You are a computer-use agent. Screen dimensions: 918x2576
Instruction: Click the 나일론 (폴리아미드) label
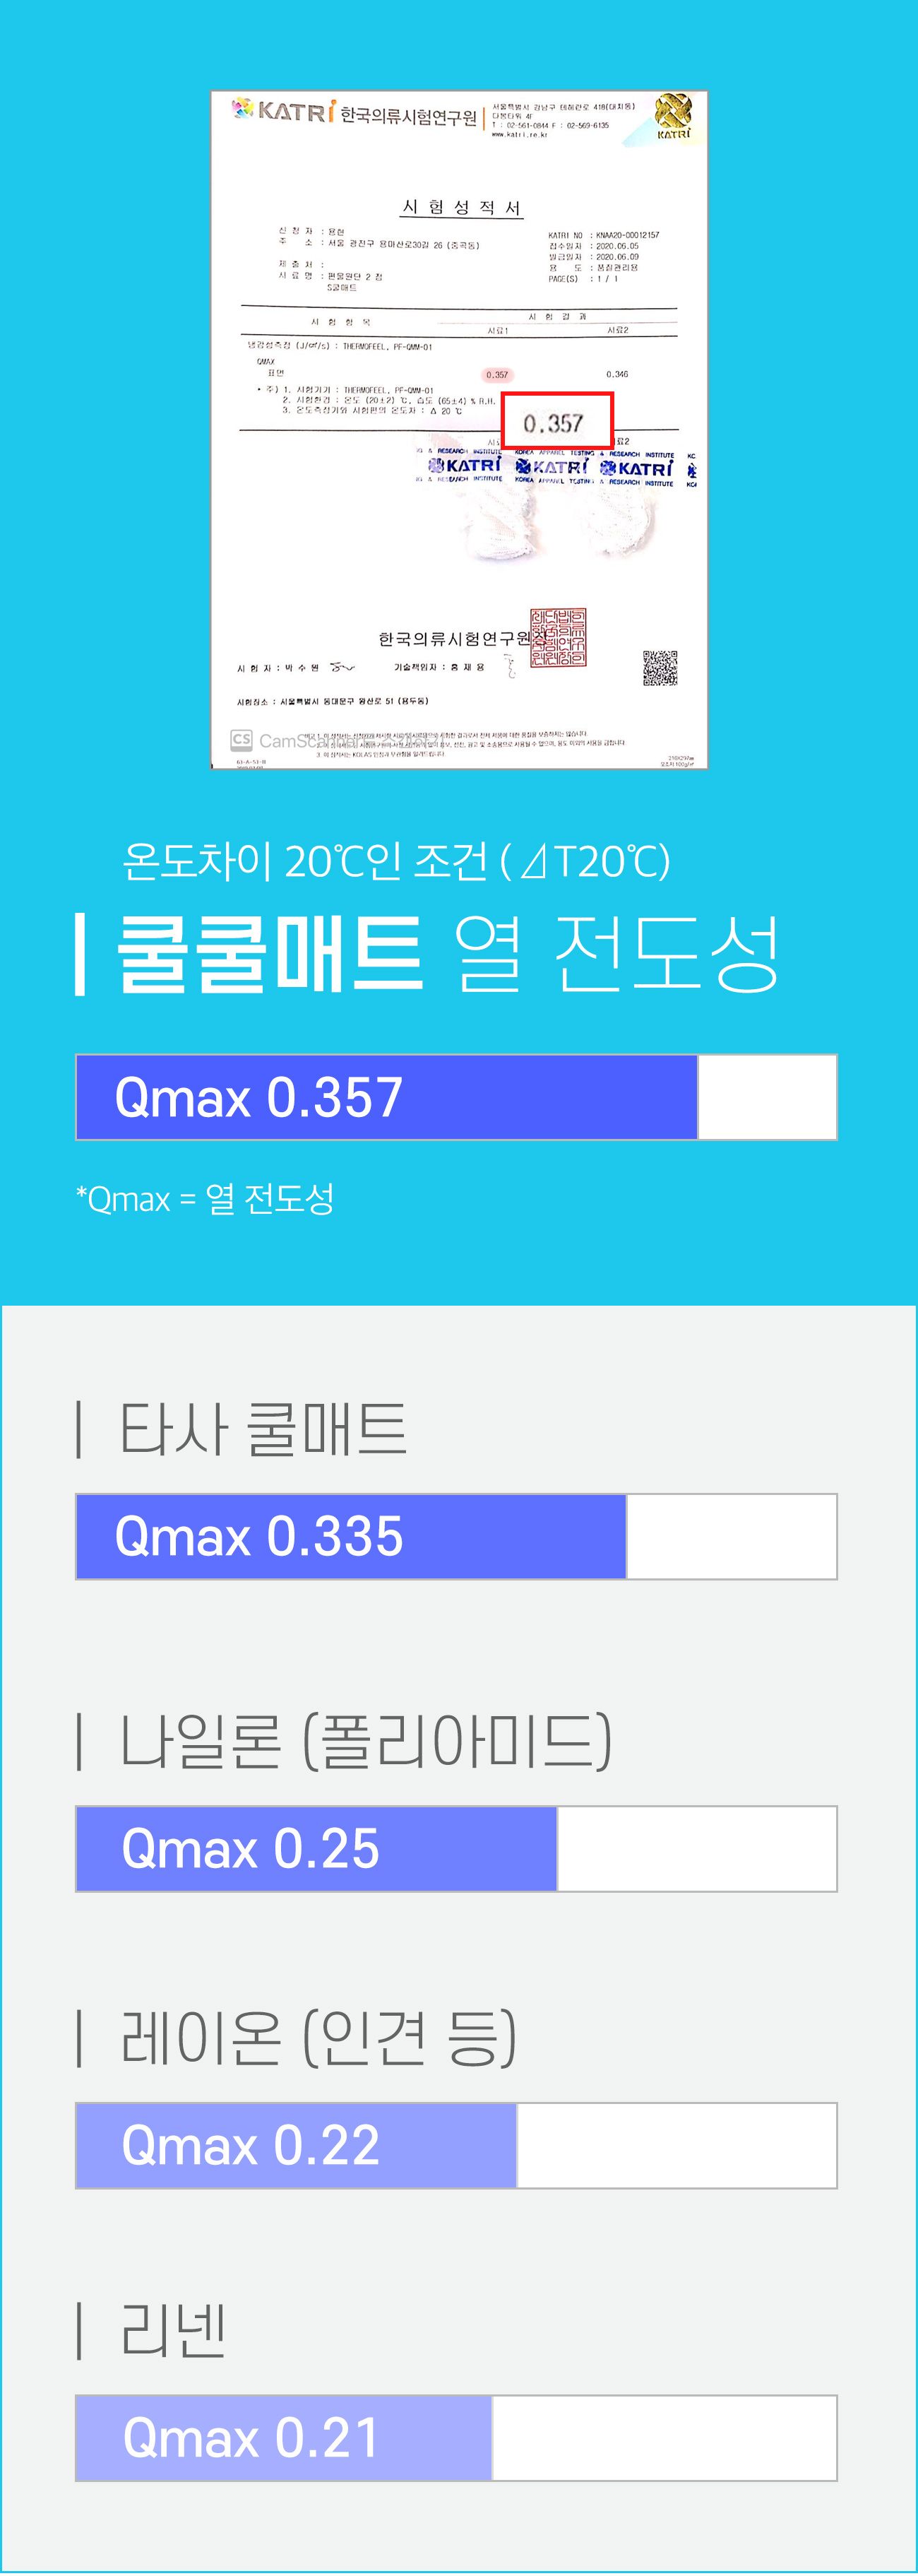pos(365,1741)
